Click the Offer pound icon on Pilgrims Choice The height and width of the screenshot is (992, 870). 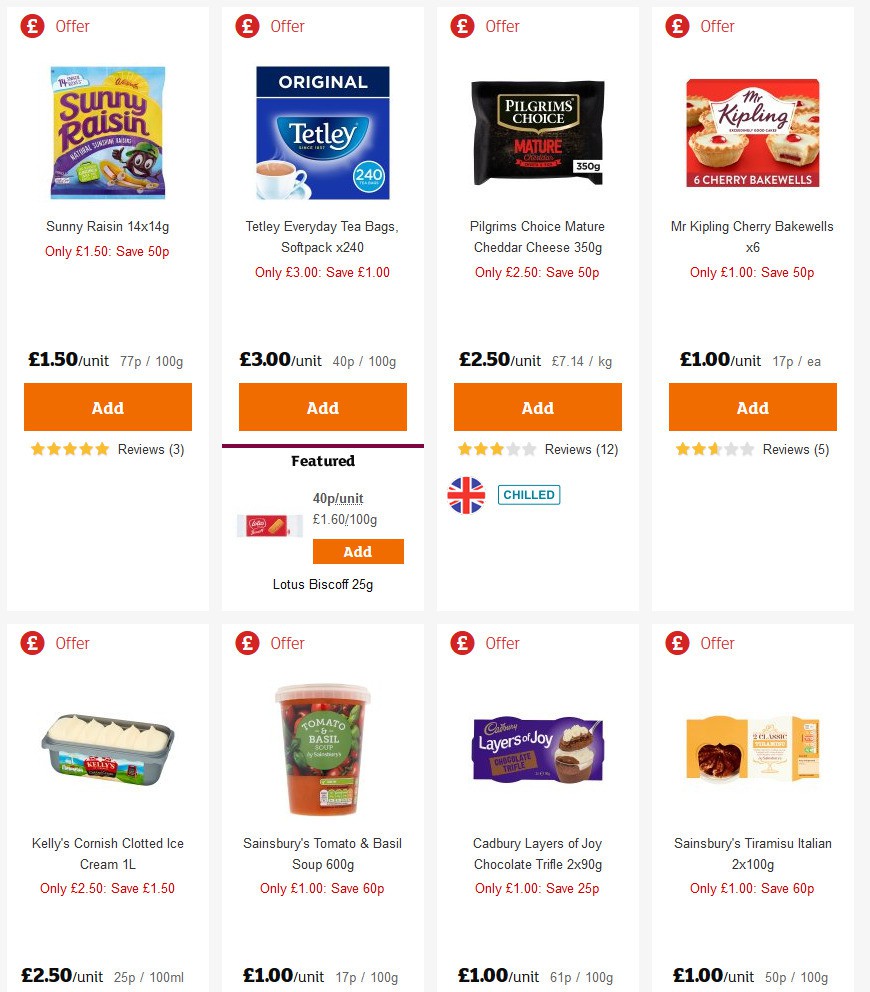click(461, 27)
